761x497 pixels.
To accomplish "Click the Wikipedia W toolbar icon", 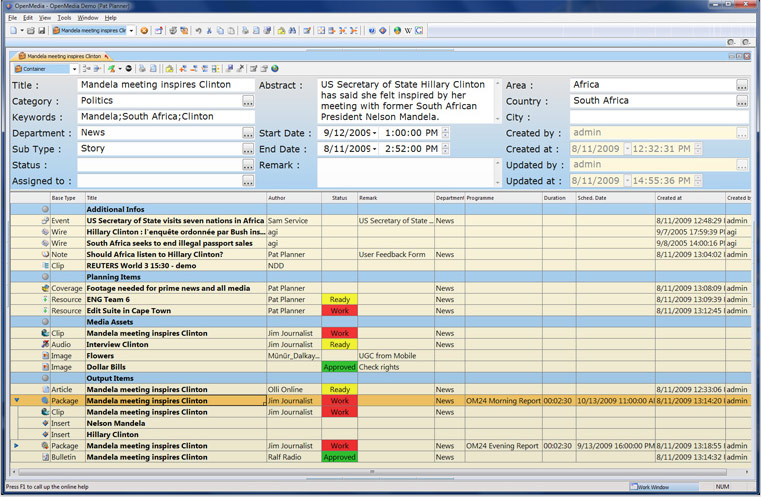I will point(408,31).
